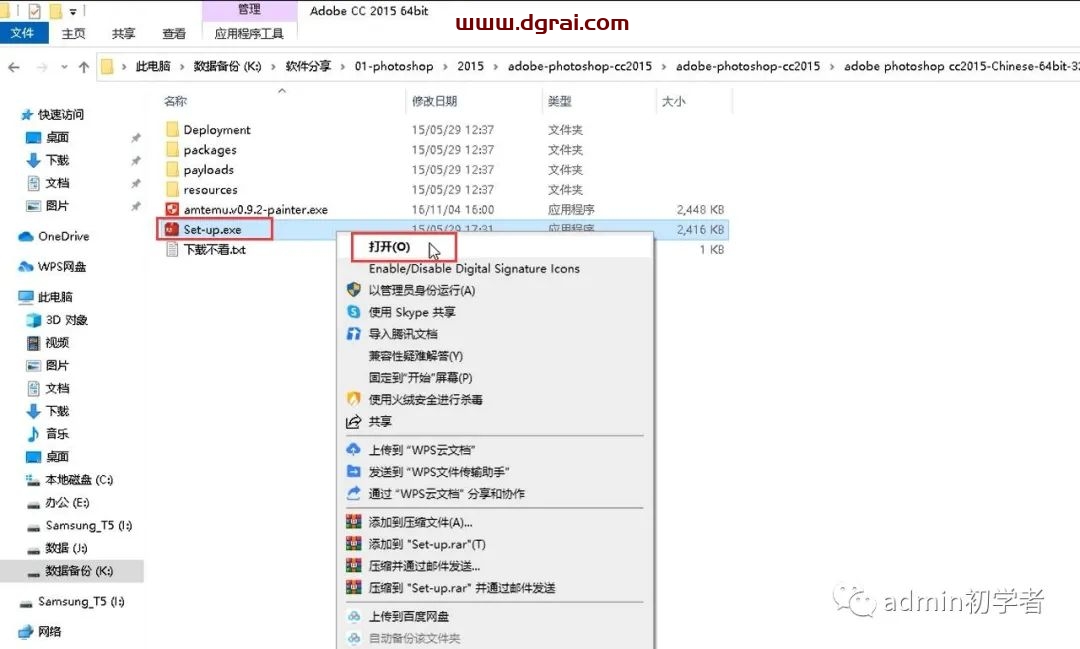Click the Forward navigation arrow
The width and height of the screenshot is (1080, 649).
[42, 67]
